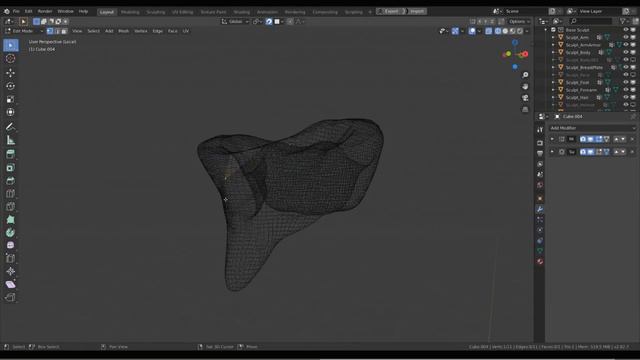
Task: Collapse the Base Sculpt collection
Action: click(546, 30)
